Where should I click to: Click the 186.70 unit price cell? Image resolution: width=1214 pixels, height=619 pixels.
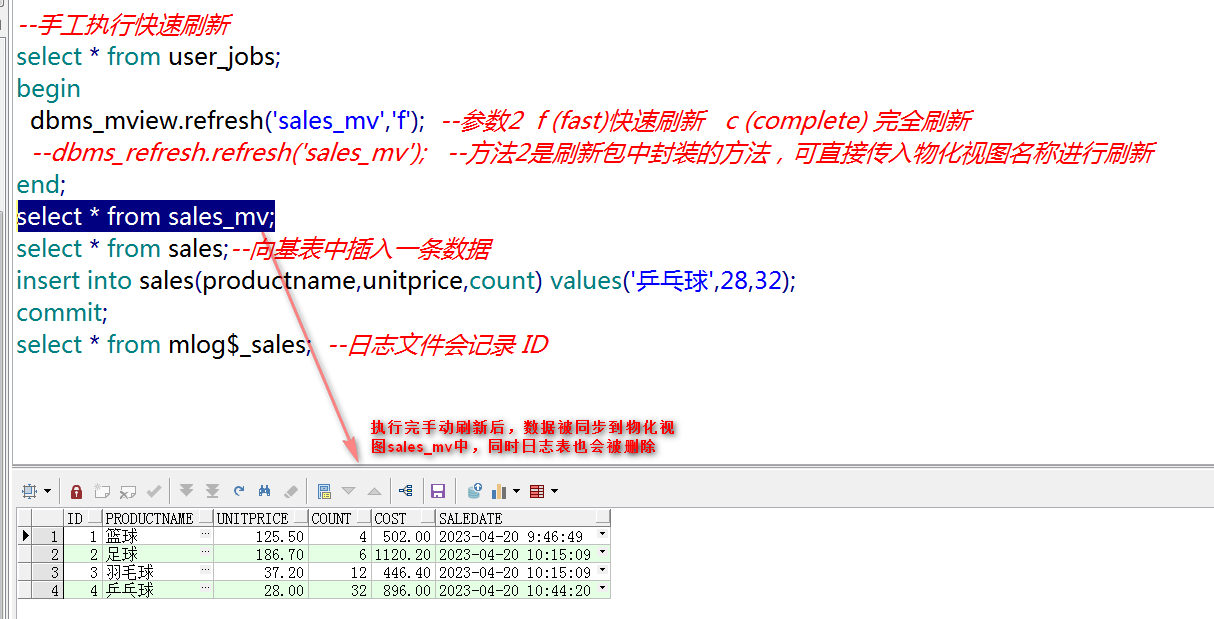[261, 555]
